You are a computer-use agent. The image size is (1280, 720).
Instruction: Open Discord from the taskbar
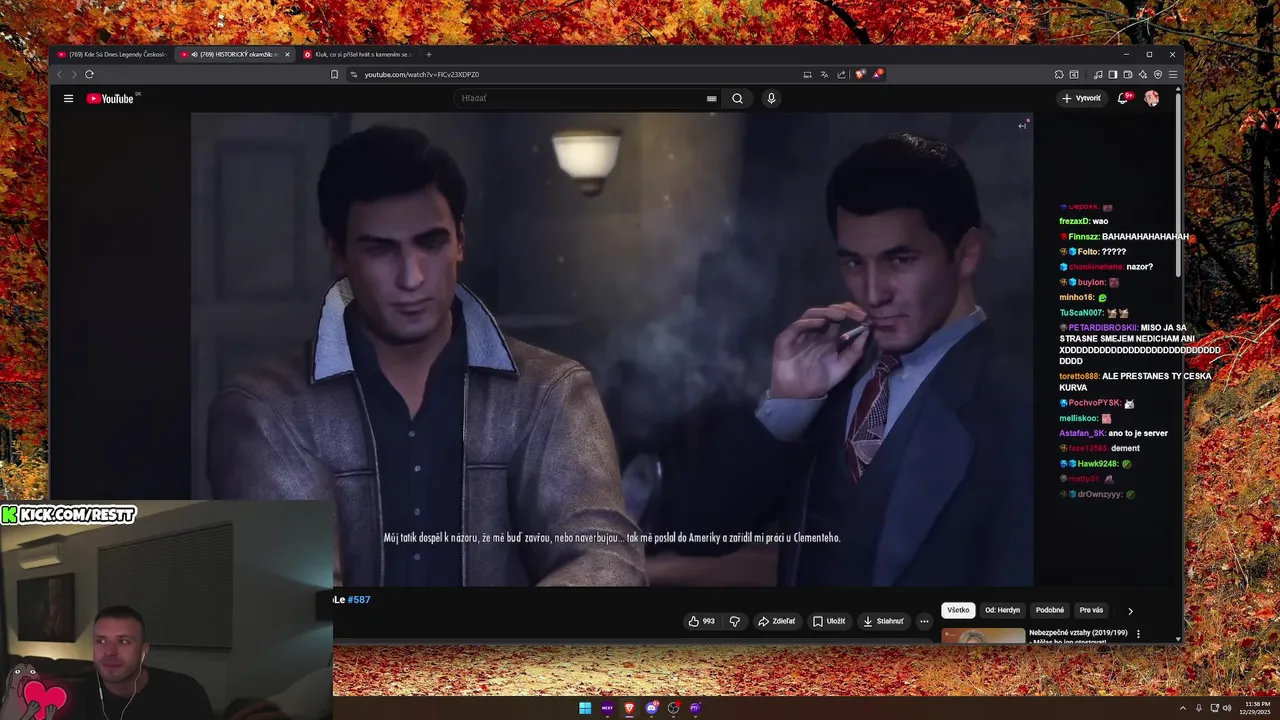[652, 708]
